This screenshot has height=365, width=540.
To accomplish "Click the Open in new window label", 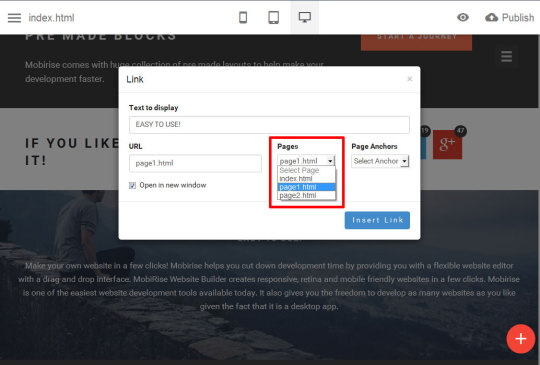I will click(173, 185).
